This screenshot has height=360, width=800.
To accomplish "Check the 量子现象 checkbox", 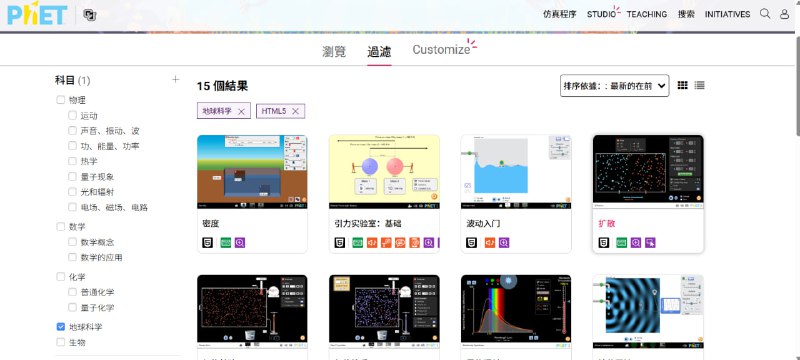I will pos(72,176).
